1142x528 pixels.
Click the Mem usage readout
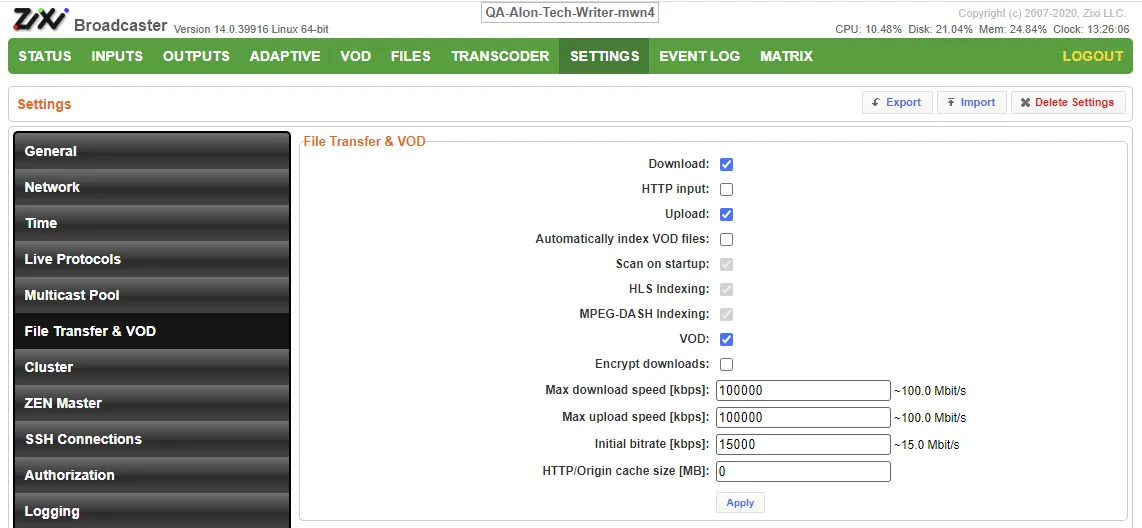pyautogui.click(x=1013, y=29)
